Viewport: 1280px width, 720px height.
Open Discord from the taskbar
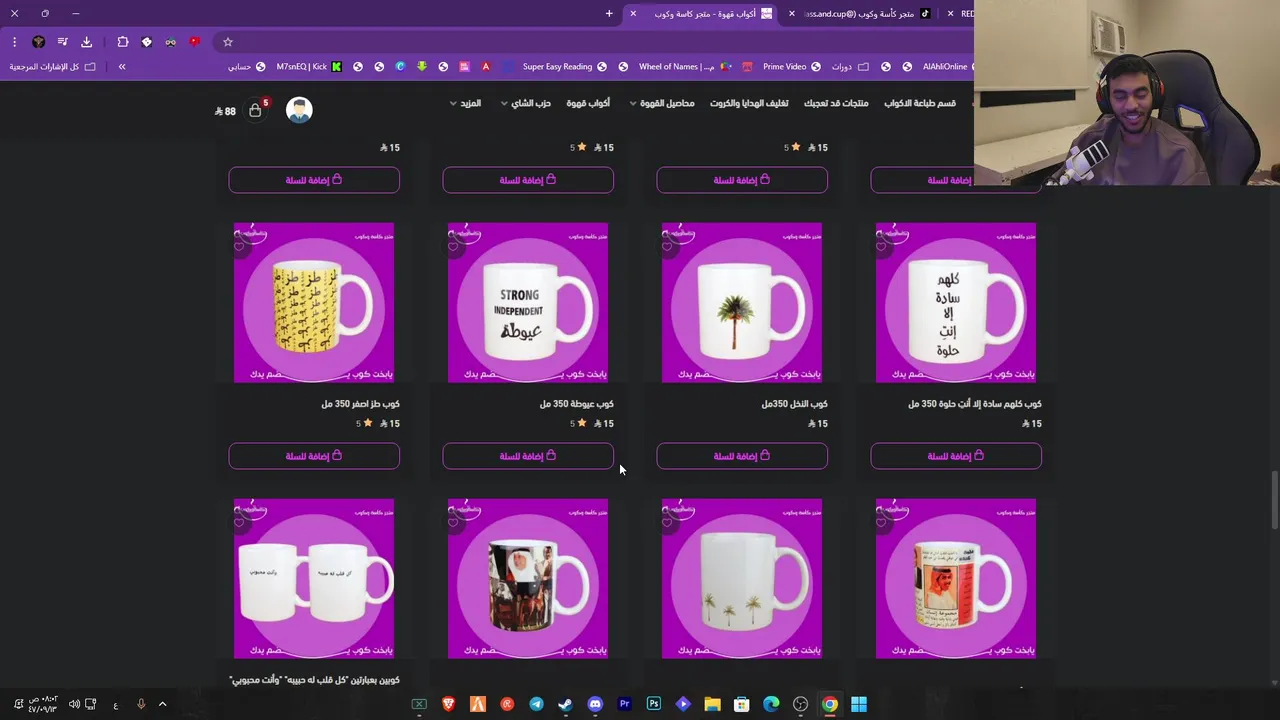click(595, 704)
